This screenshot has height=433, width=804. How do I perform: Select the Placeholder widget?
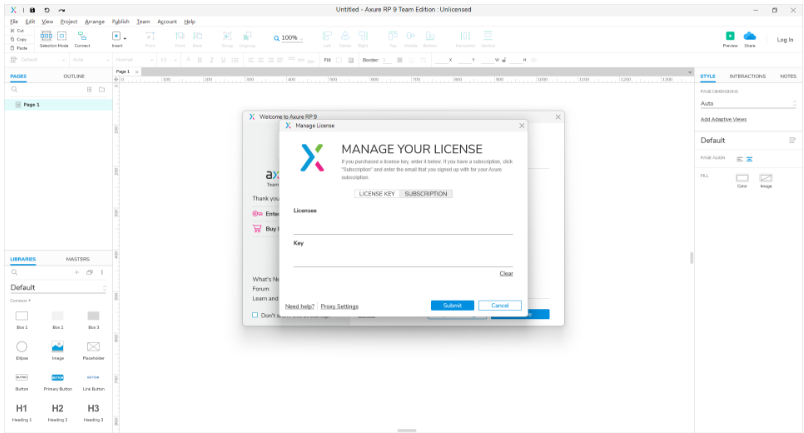93,350
